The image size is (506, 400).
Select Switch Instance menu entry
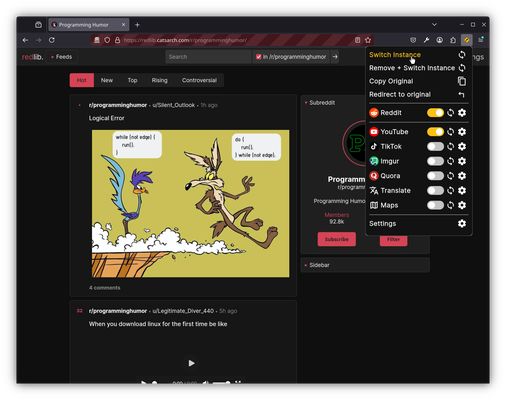(x=418, y=55)
